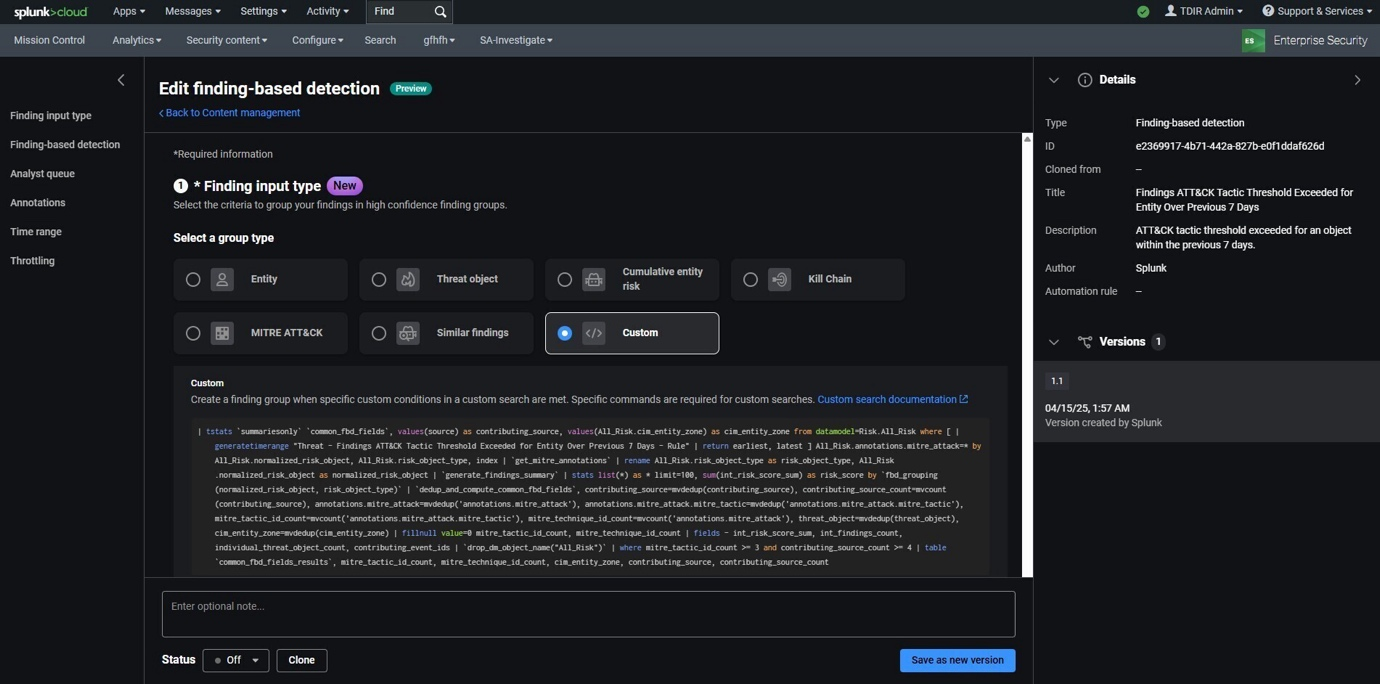
Task: Collapse the left sidebar with the arrow
Action: [121, 80]
